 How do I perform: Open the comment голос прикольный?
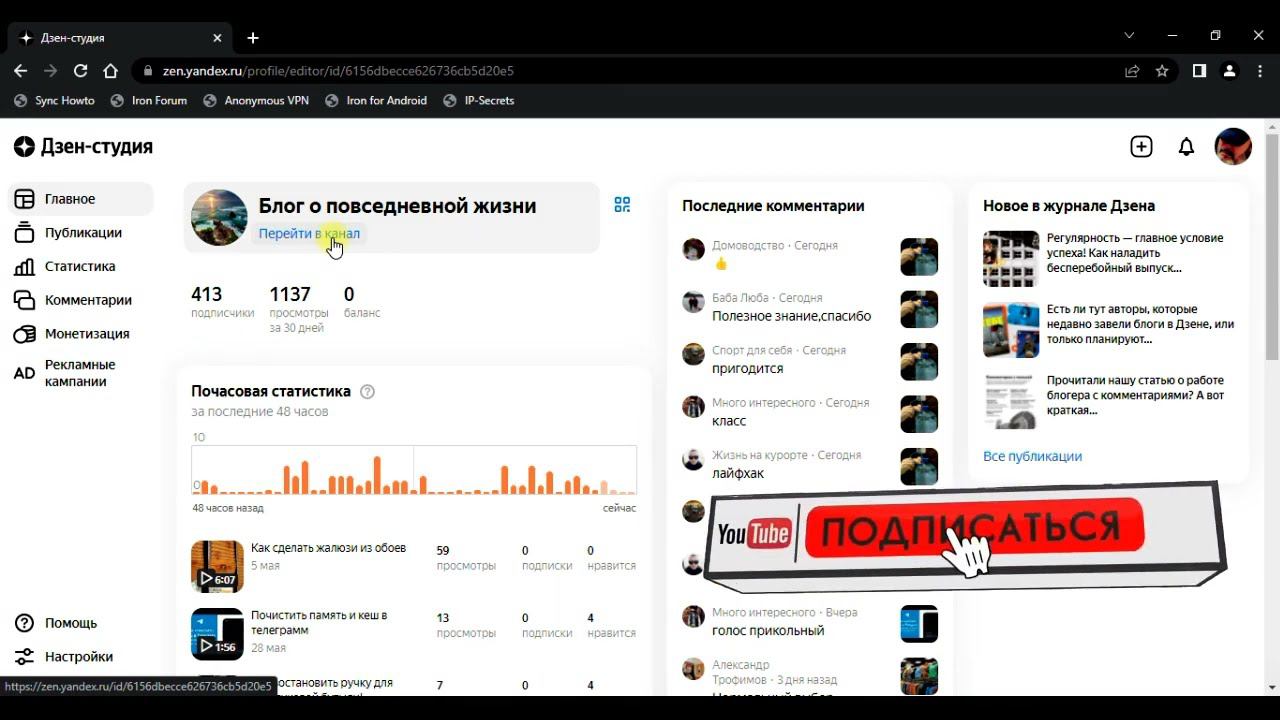768,631
